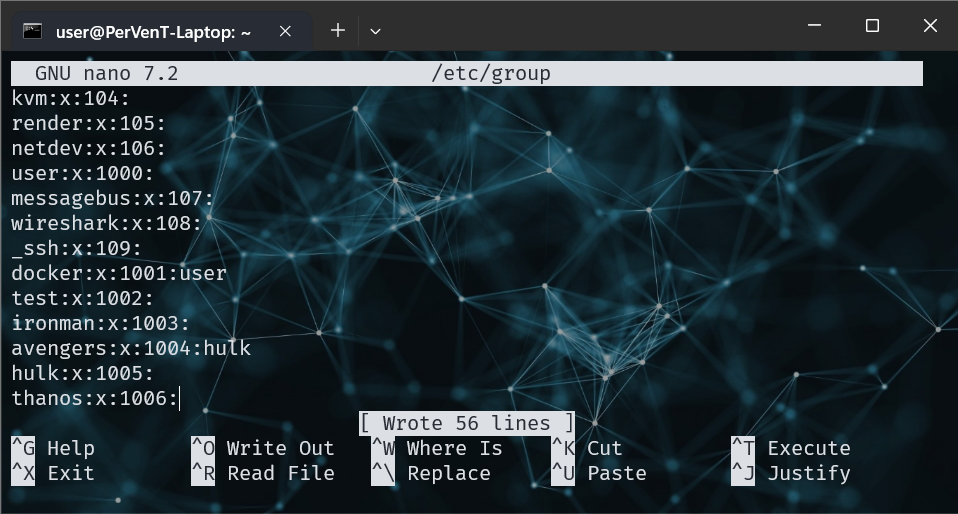The image size is (958, 514).
Task: Open a new terminal tab
Action: pyautogui.click(x=338, y=30)
